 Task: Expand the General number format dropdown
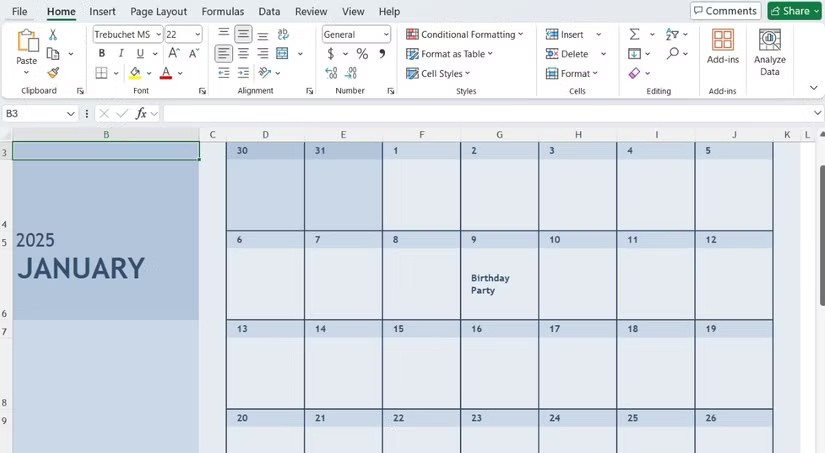coord(386,35)
